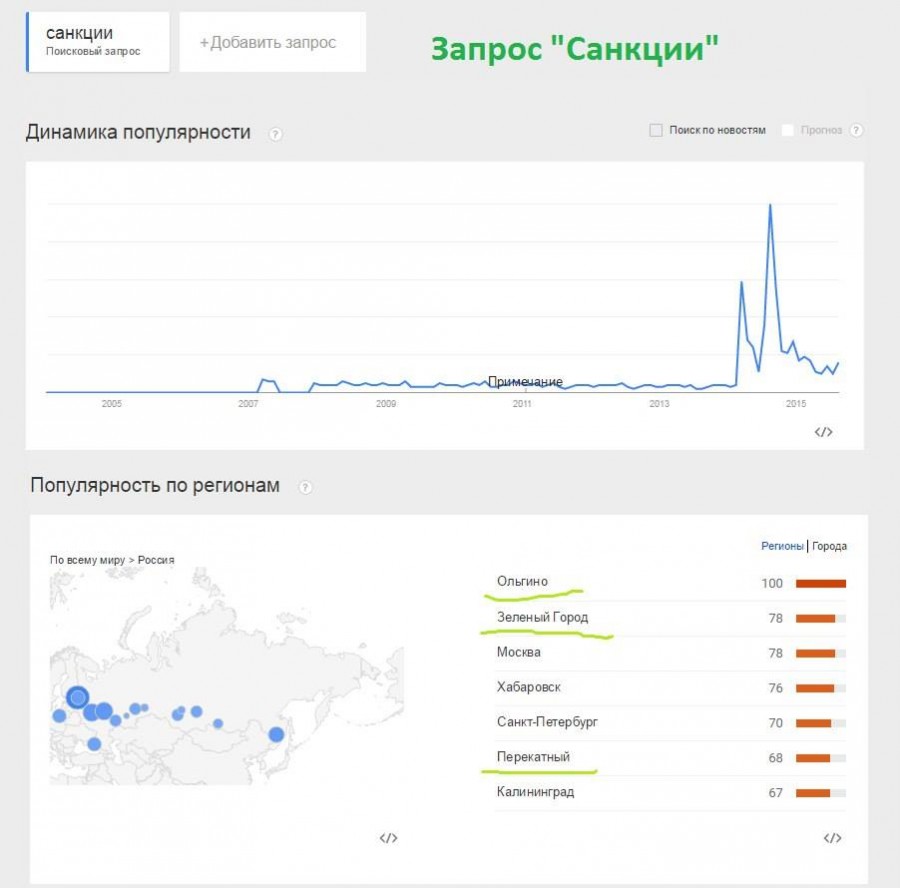Switch to the Города tab
Image resolution: width=900 pixels, height=888 pixels.
tap(829, 546)
